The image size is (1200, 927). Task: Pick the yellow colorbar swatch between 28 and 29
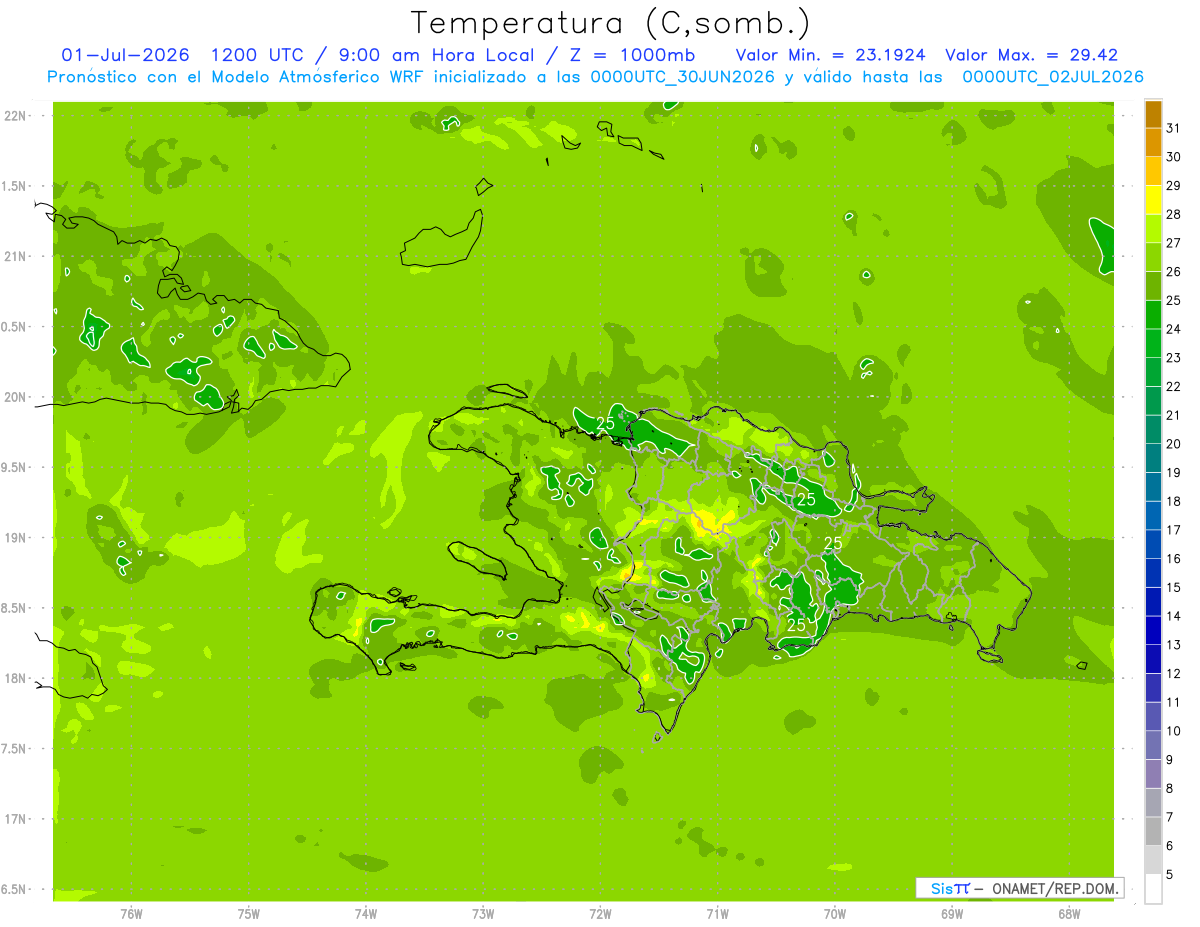point(1153,200)
